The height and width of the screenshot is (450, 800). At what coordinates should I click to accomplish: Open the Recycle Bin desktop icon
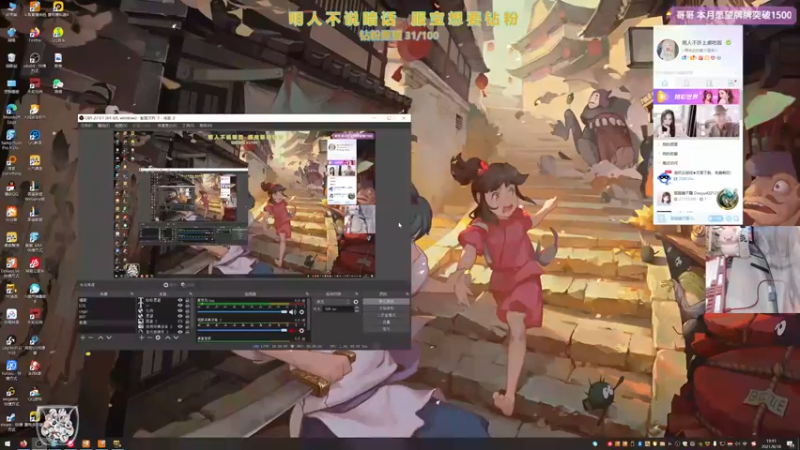point(11,60)
